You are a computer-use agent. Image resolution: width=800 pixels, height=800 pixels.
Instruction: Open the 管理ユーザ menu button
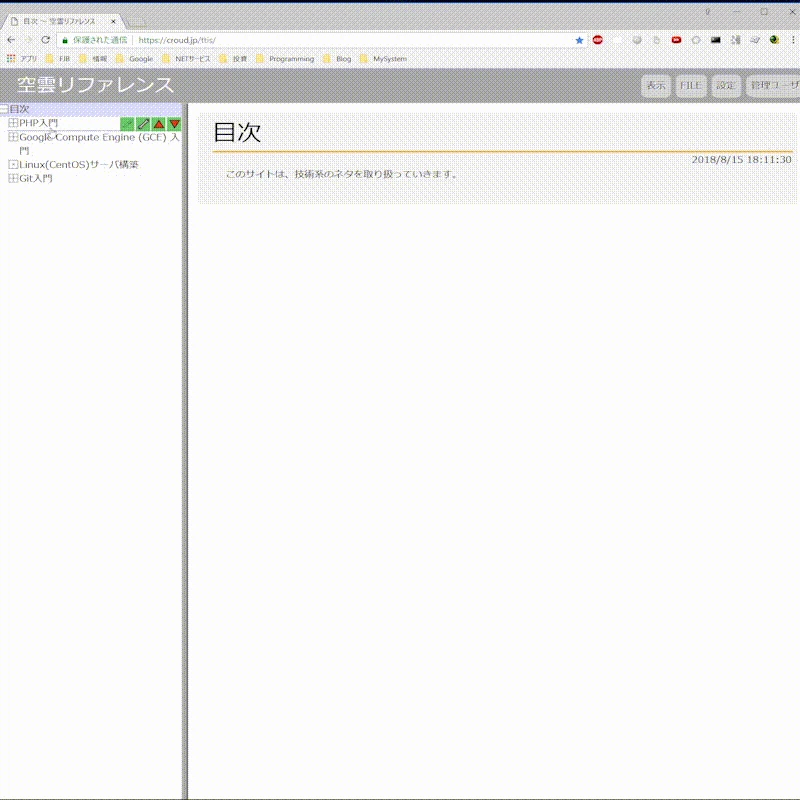pos(773,85)
